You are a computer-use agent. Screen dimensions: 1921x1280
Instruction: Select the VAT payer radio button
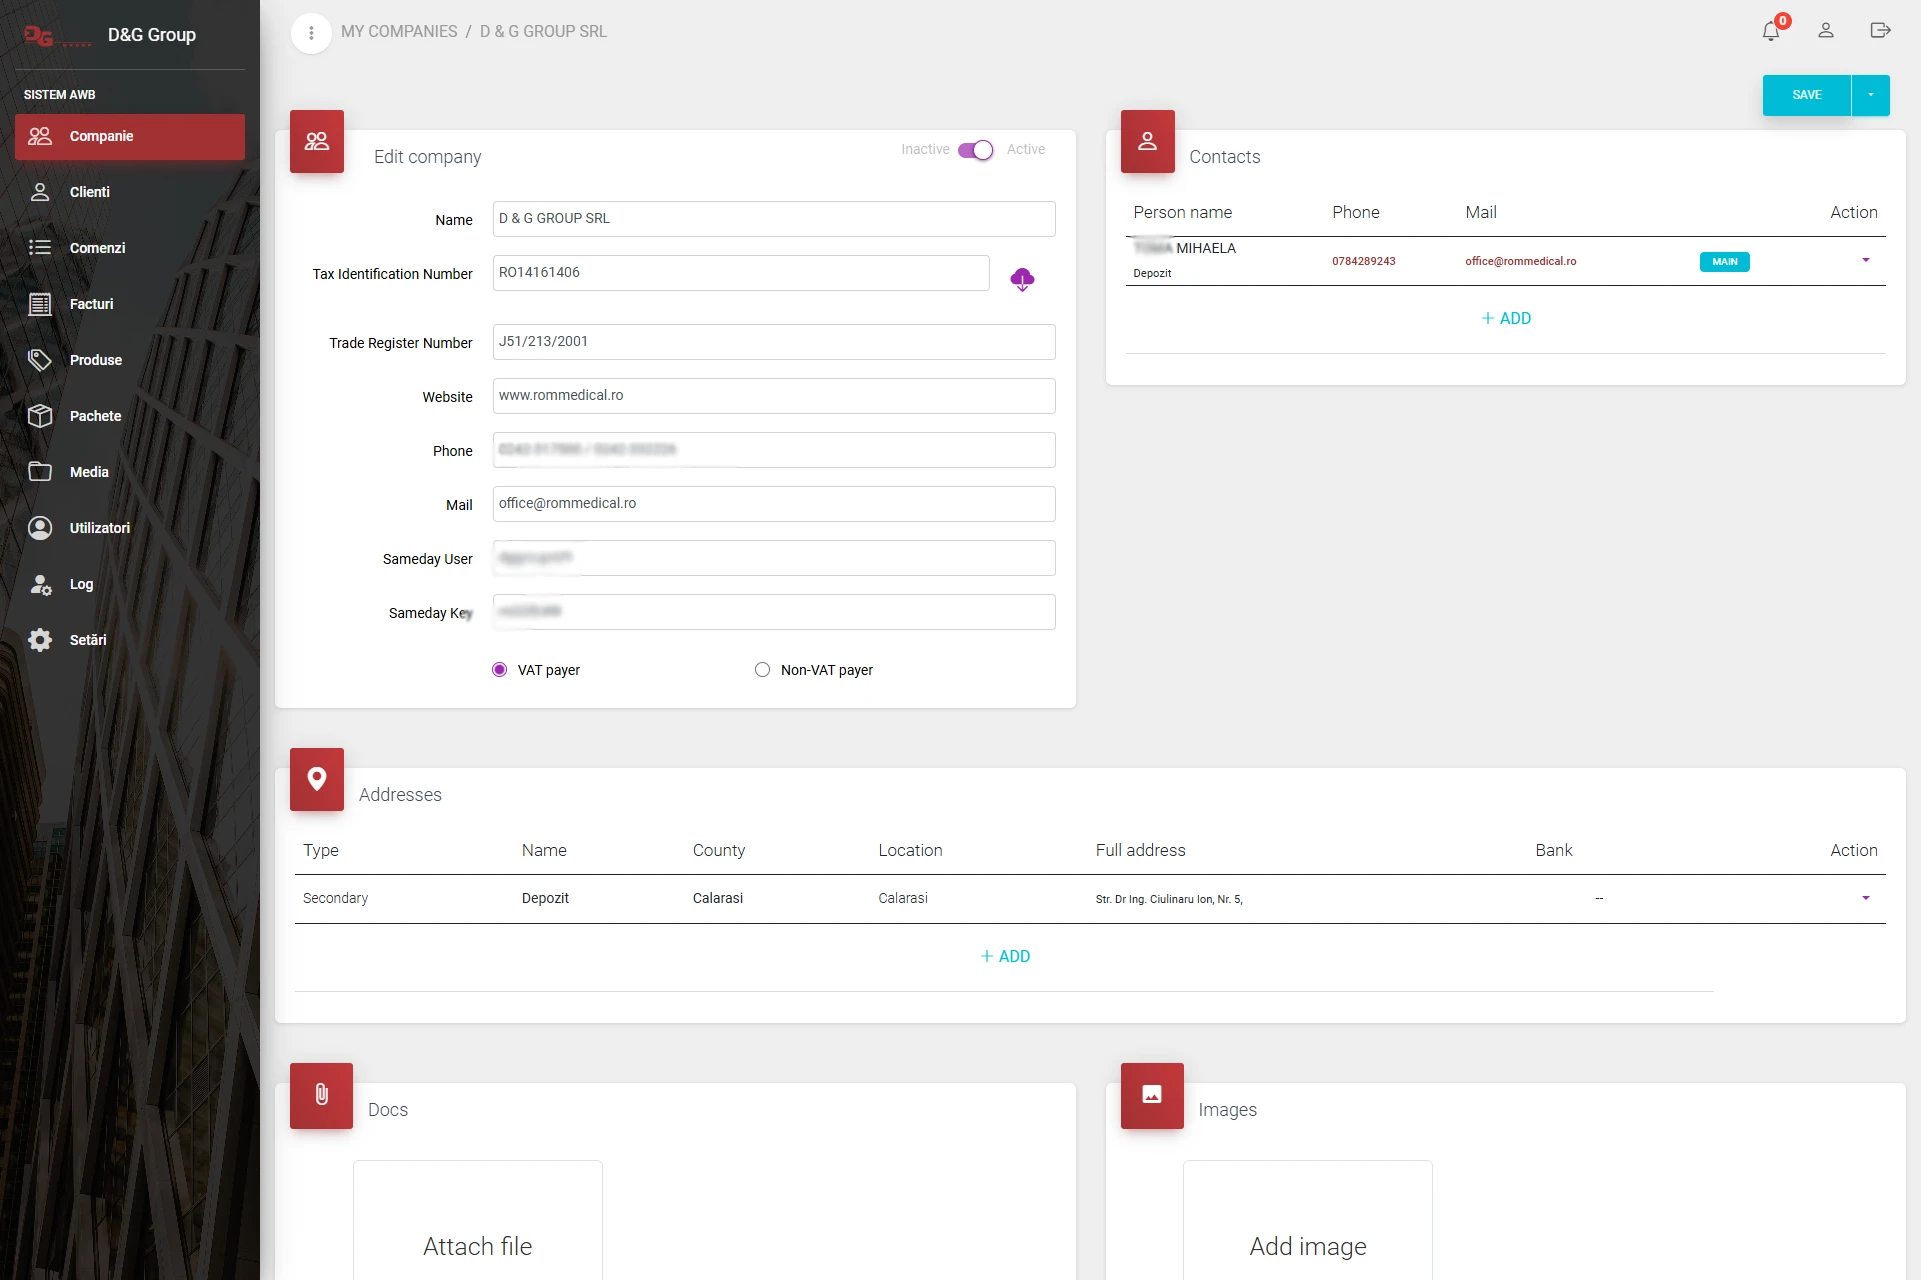coord(500,670)
